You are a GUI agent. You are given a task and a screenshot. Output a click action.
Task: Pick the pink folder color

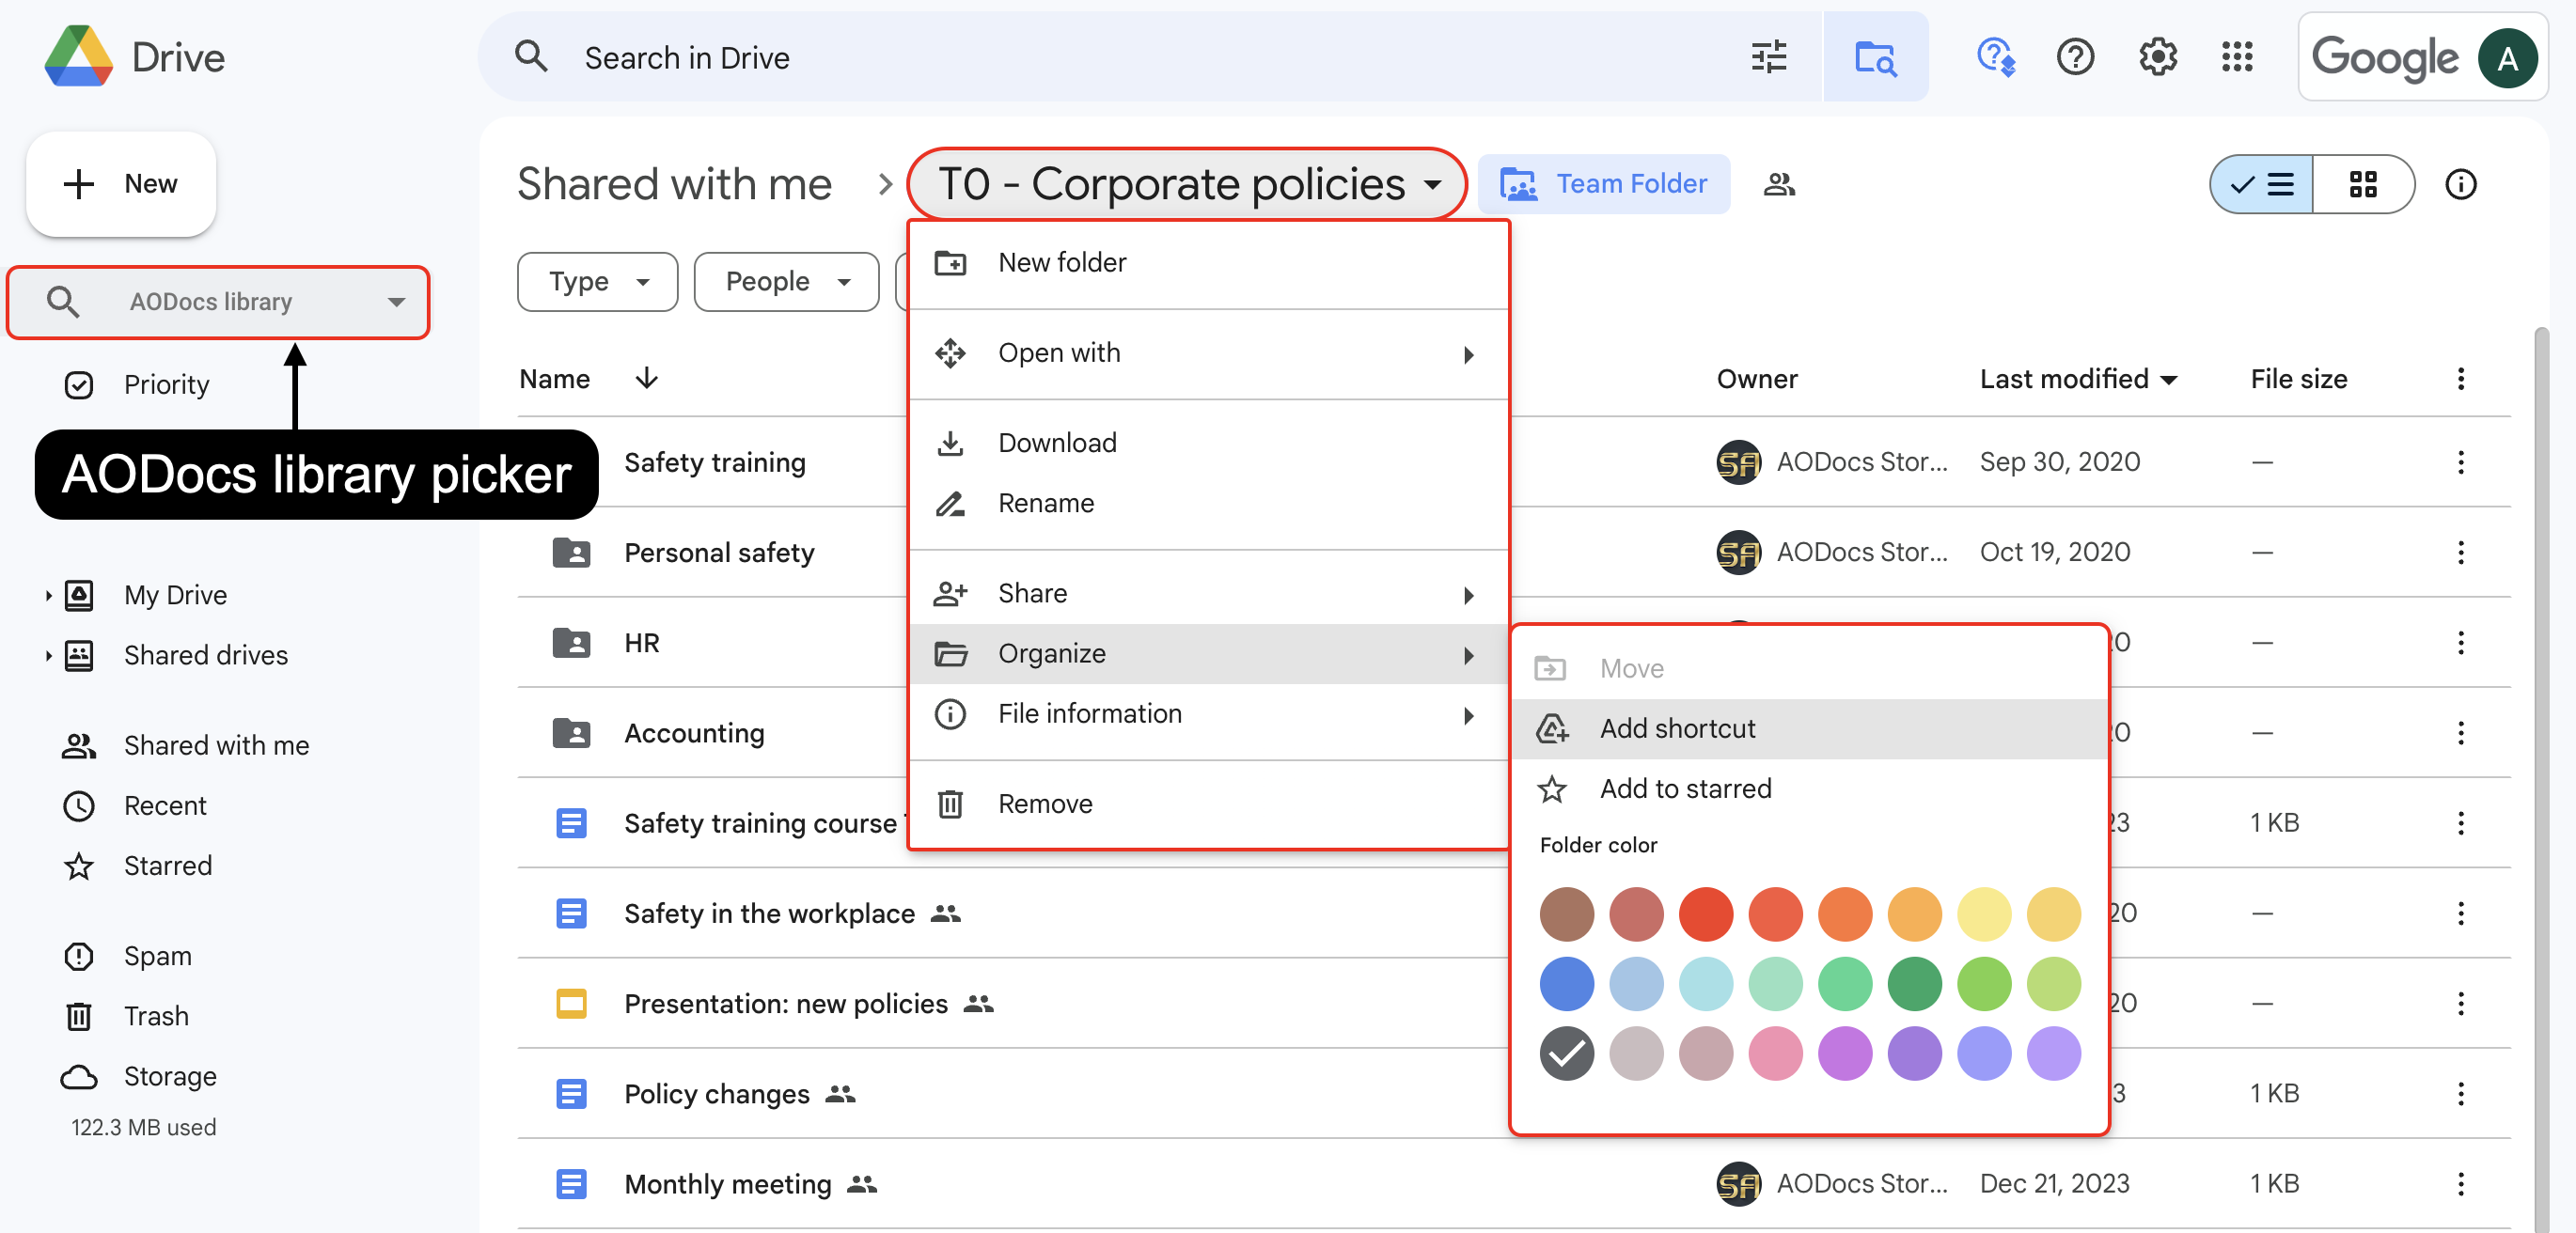(x=1775, y=1053)
